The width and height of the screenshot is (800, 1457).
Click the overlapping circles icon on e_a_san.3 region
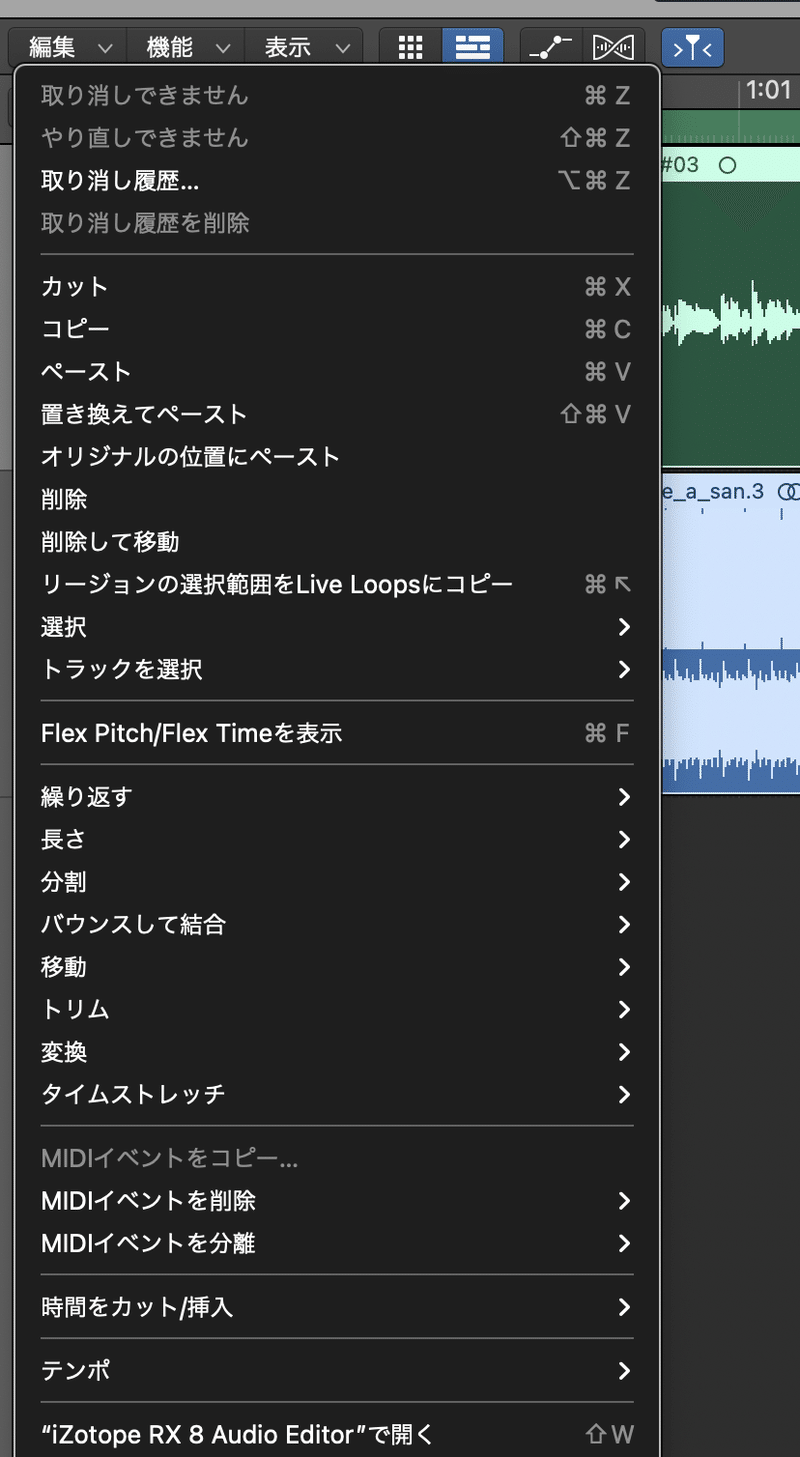[x=790, y=491]
